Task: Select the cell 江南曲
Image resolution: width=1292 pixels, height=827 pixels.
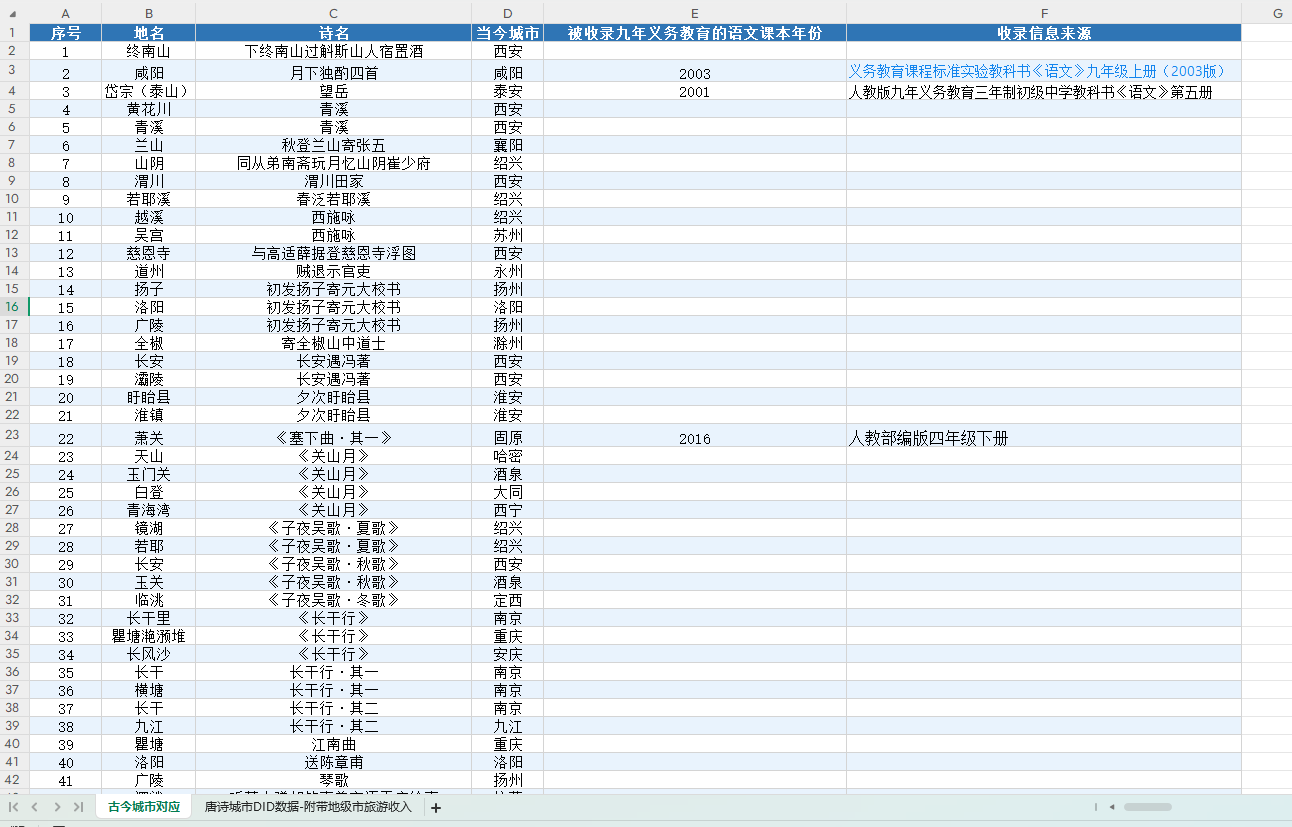Action: click(334, 744)
